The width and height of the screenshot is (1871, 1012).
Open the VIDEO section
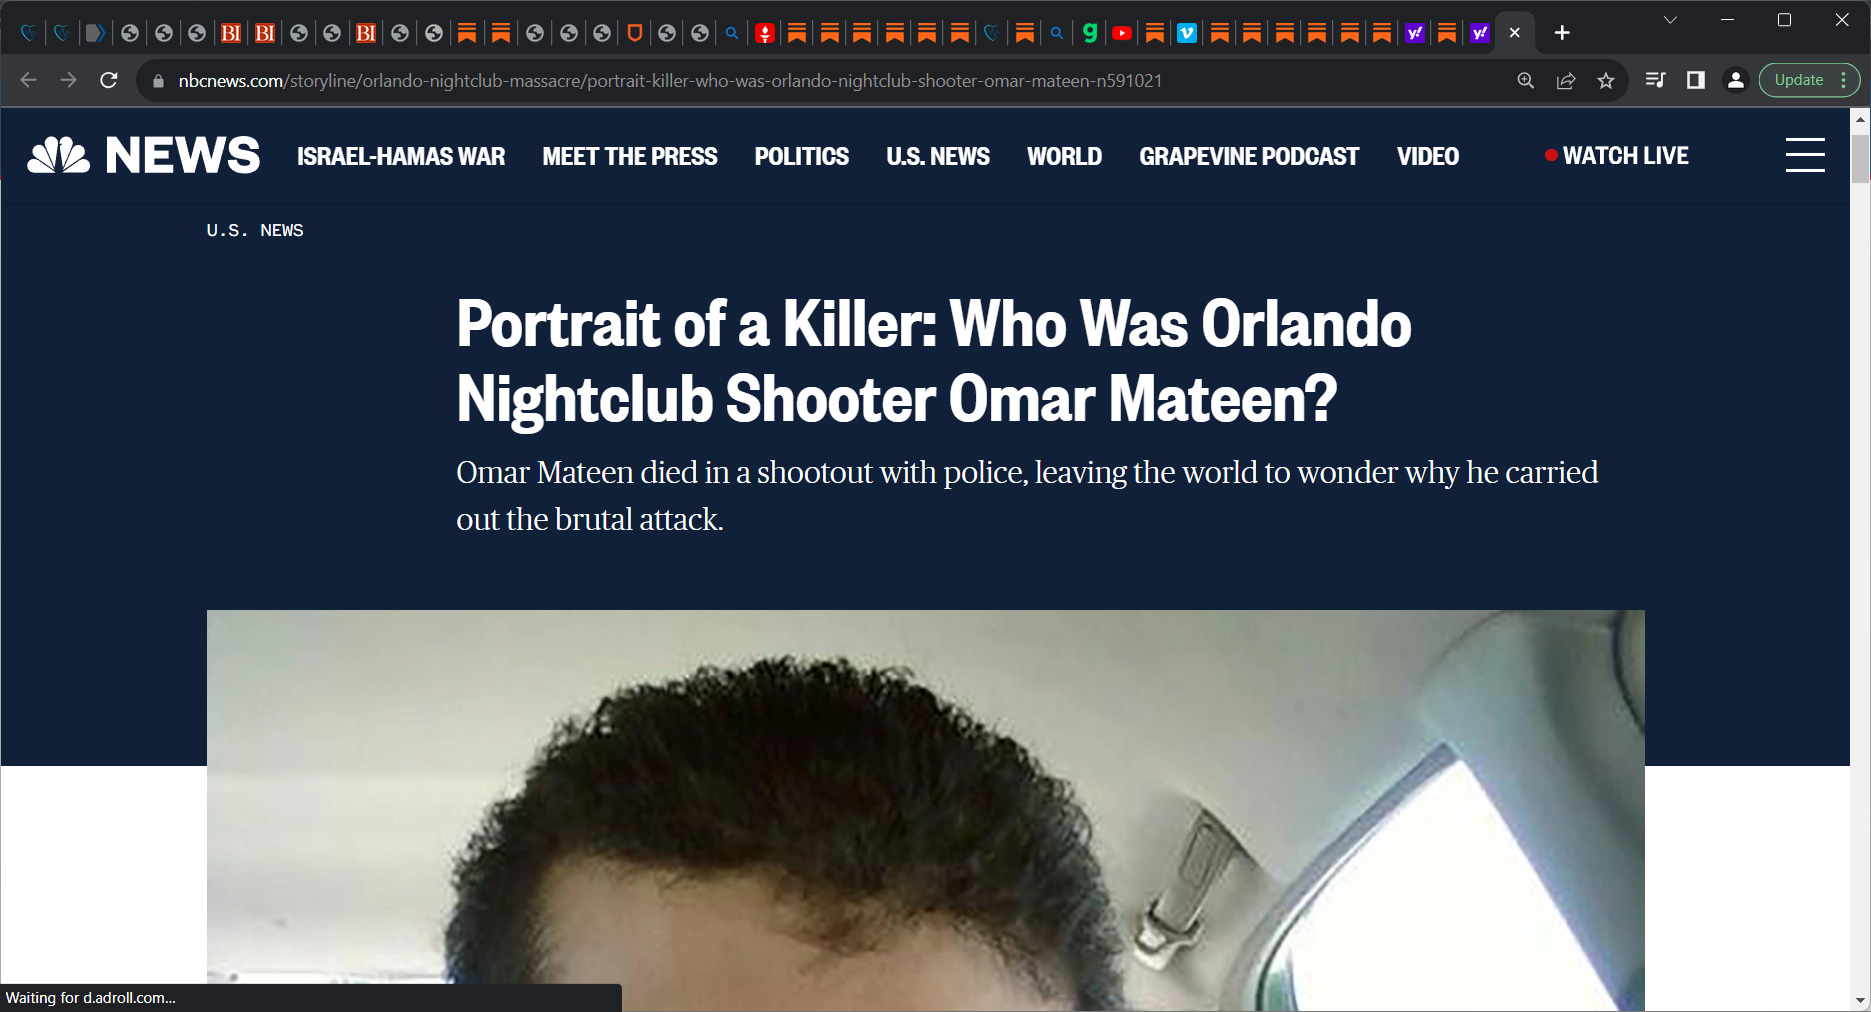pyautogui.click(x=1428, y=156)
